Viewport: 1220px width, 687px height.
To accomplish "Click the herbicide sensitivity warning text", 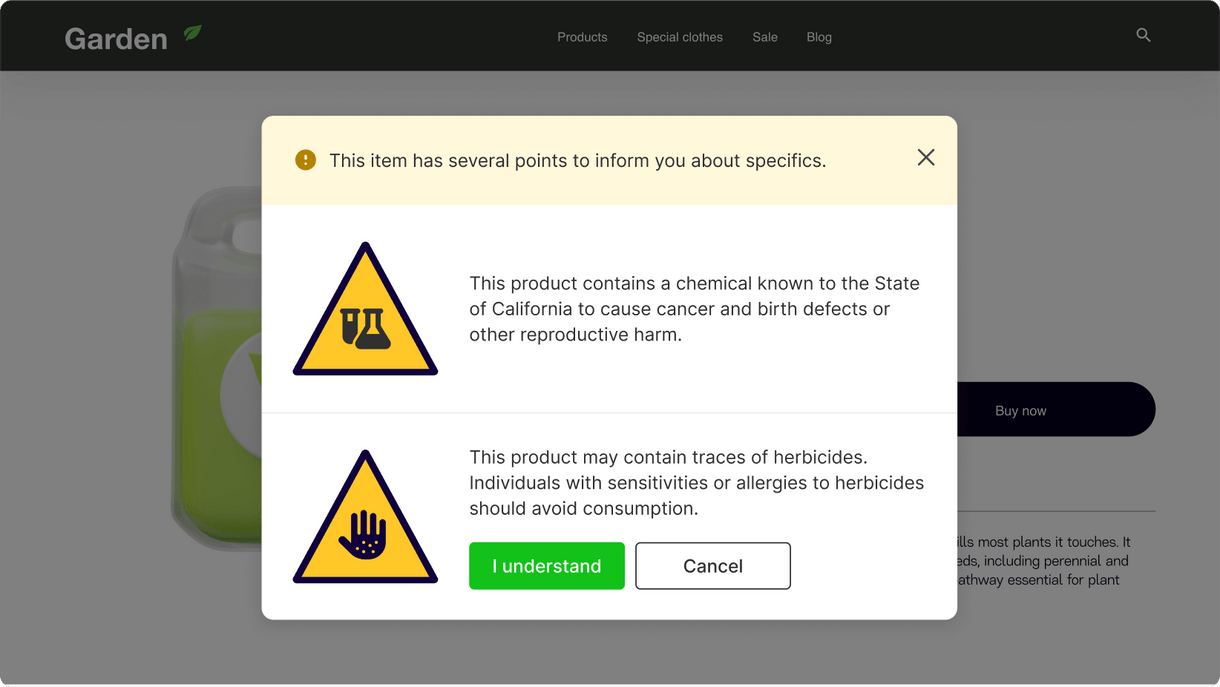I will point(696,482).
